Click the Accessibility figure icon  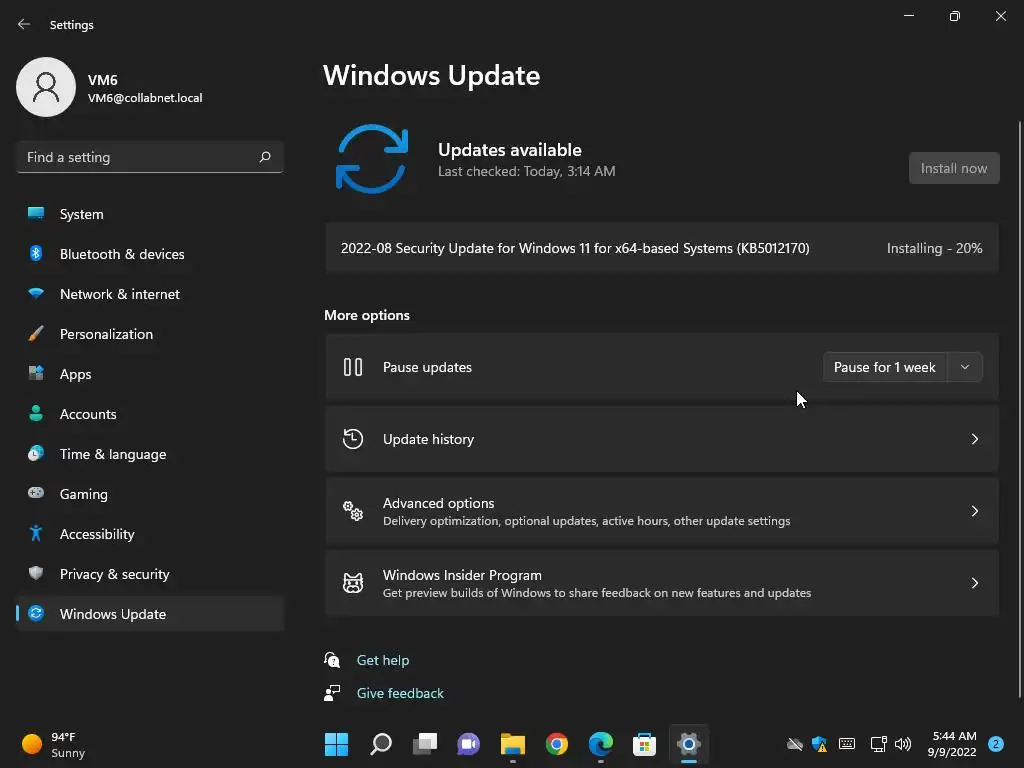(x=36, y=534)
